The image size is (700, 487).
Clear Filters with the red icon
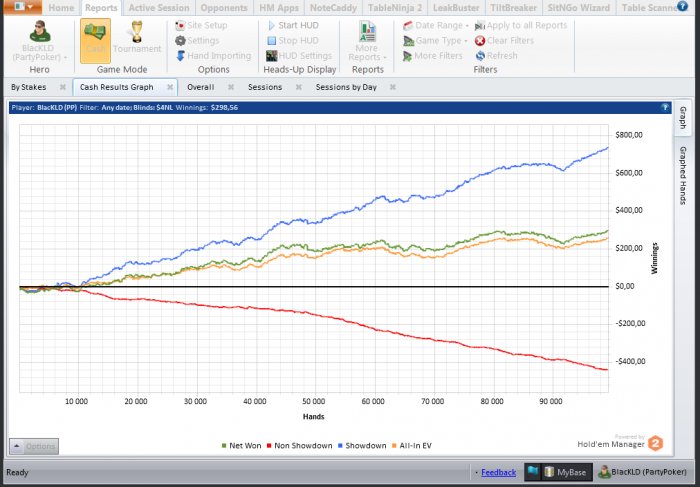(504, 41)
